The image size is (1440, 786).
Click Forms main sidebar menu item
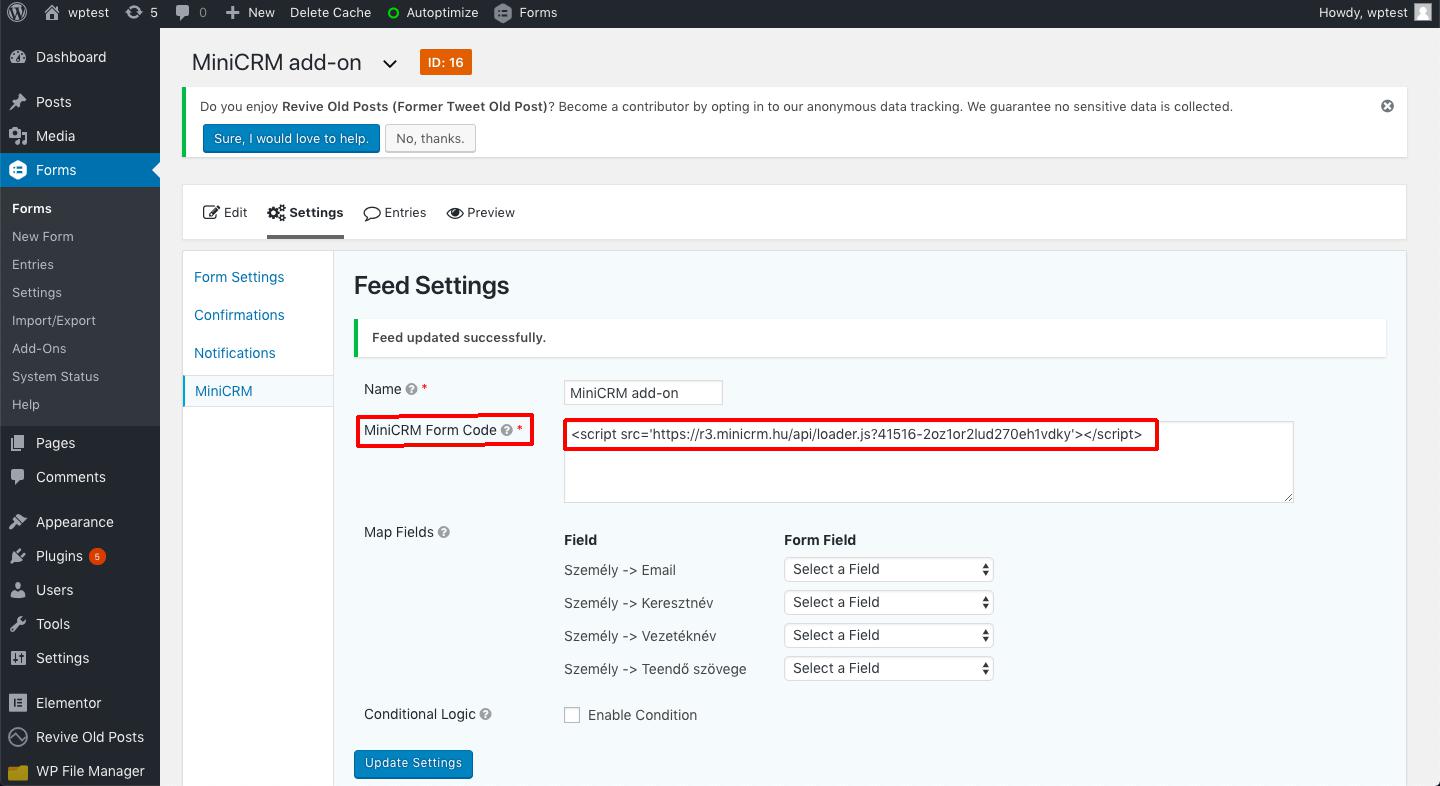(x=80, y=170)
